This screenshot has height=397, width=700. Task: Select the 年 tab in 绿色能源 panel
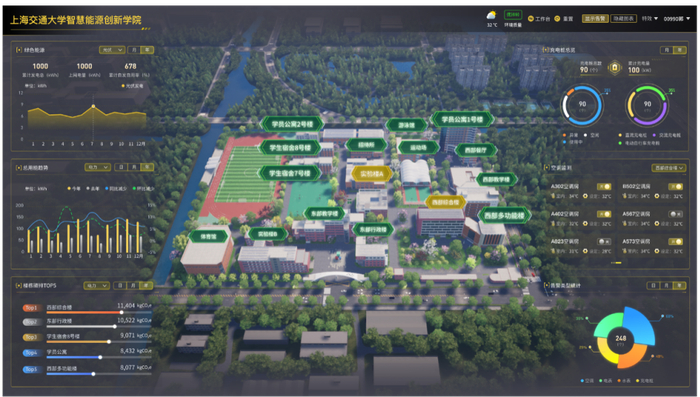(147, 50)
